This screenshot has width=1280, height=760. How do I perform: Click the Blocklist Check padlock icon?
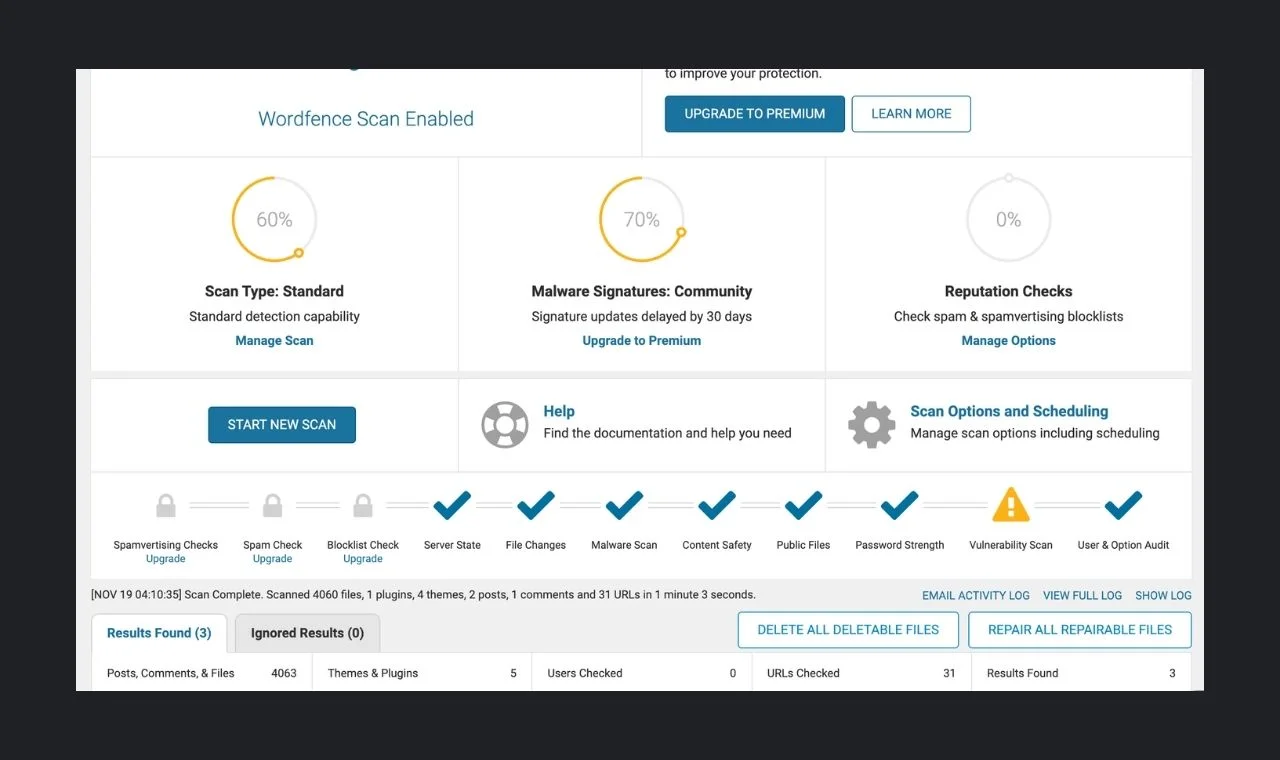tap(363, 506)
